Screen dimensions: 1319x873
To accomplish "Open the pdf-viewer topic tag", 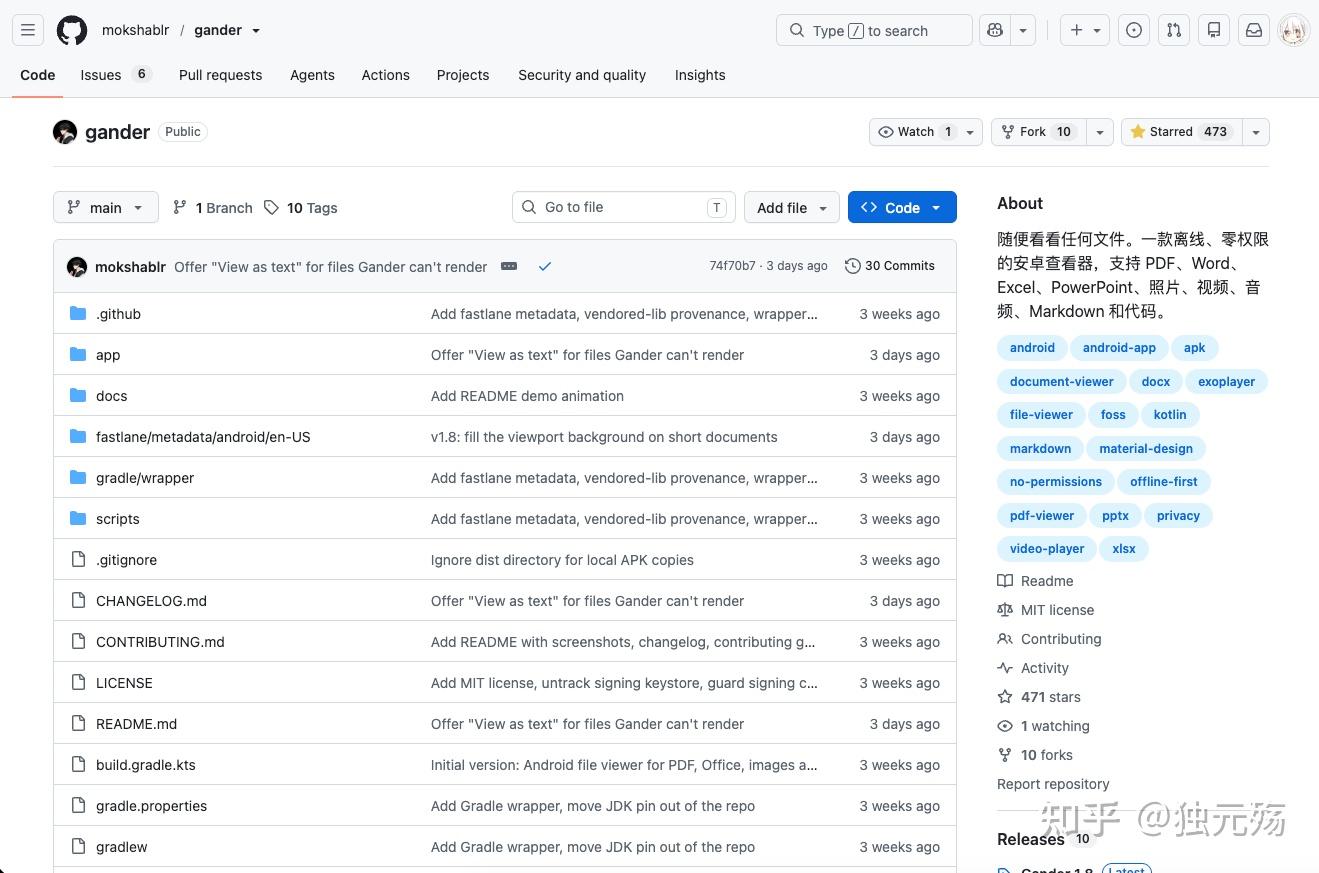I will [1042, 515].
